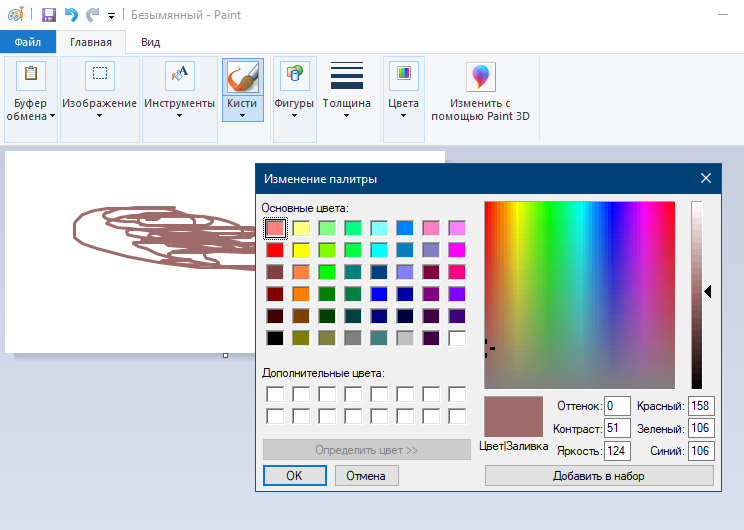Image resolution: width=744 pixels, height=530 pixels.
Task: Click the Определить цвет >> button
Action: coord(367,450)
